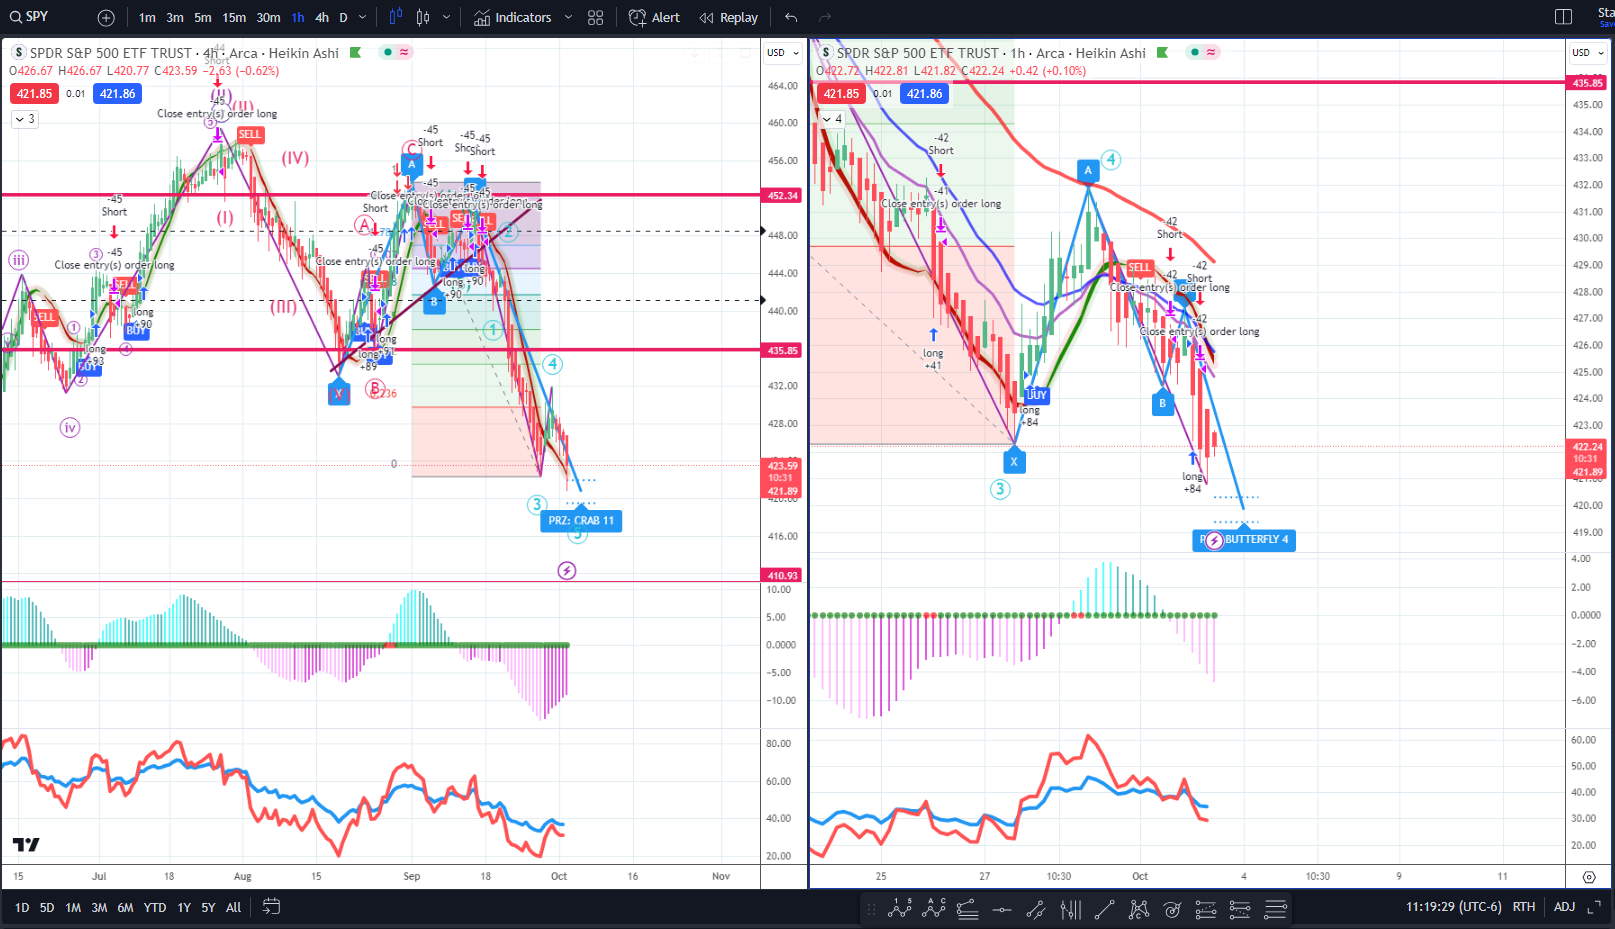Select the 5m timeframe
The height and width of the screenshot is (929, 1615).
[203, 18]
